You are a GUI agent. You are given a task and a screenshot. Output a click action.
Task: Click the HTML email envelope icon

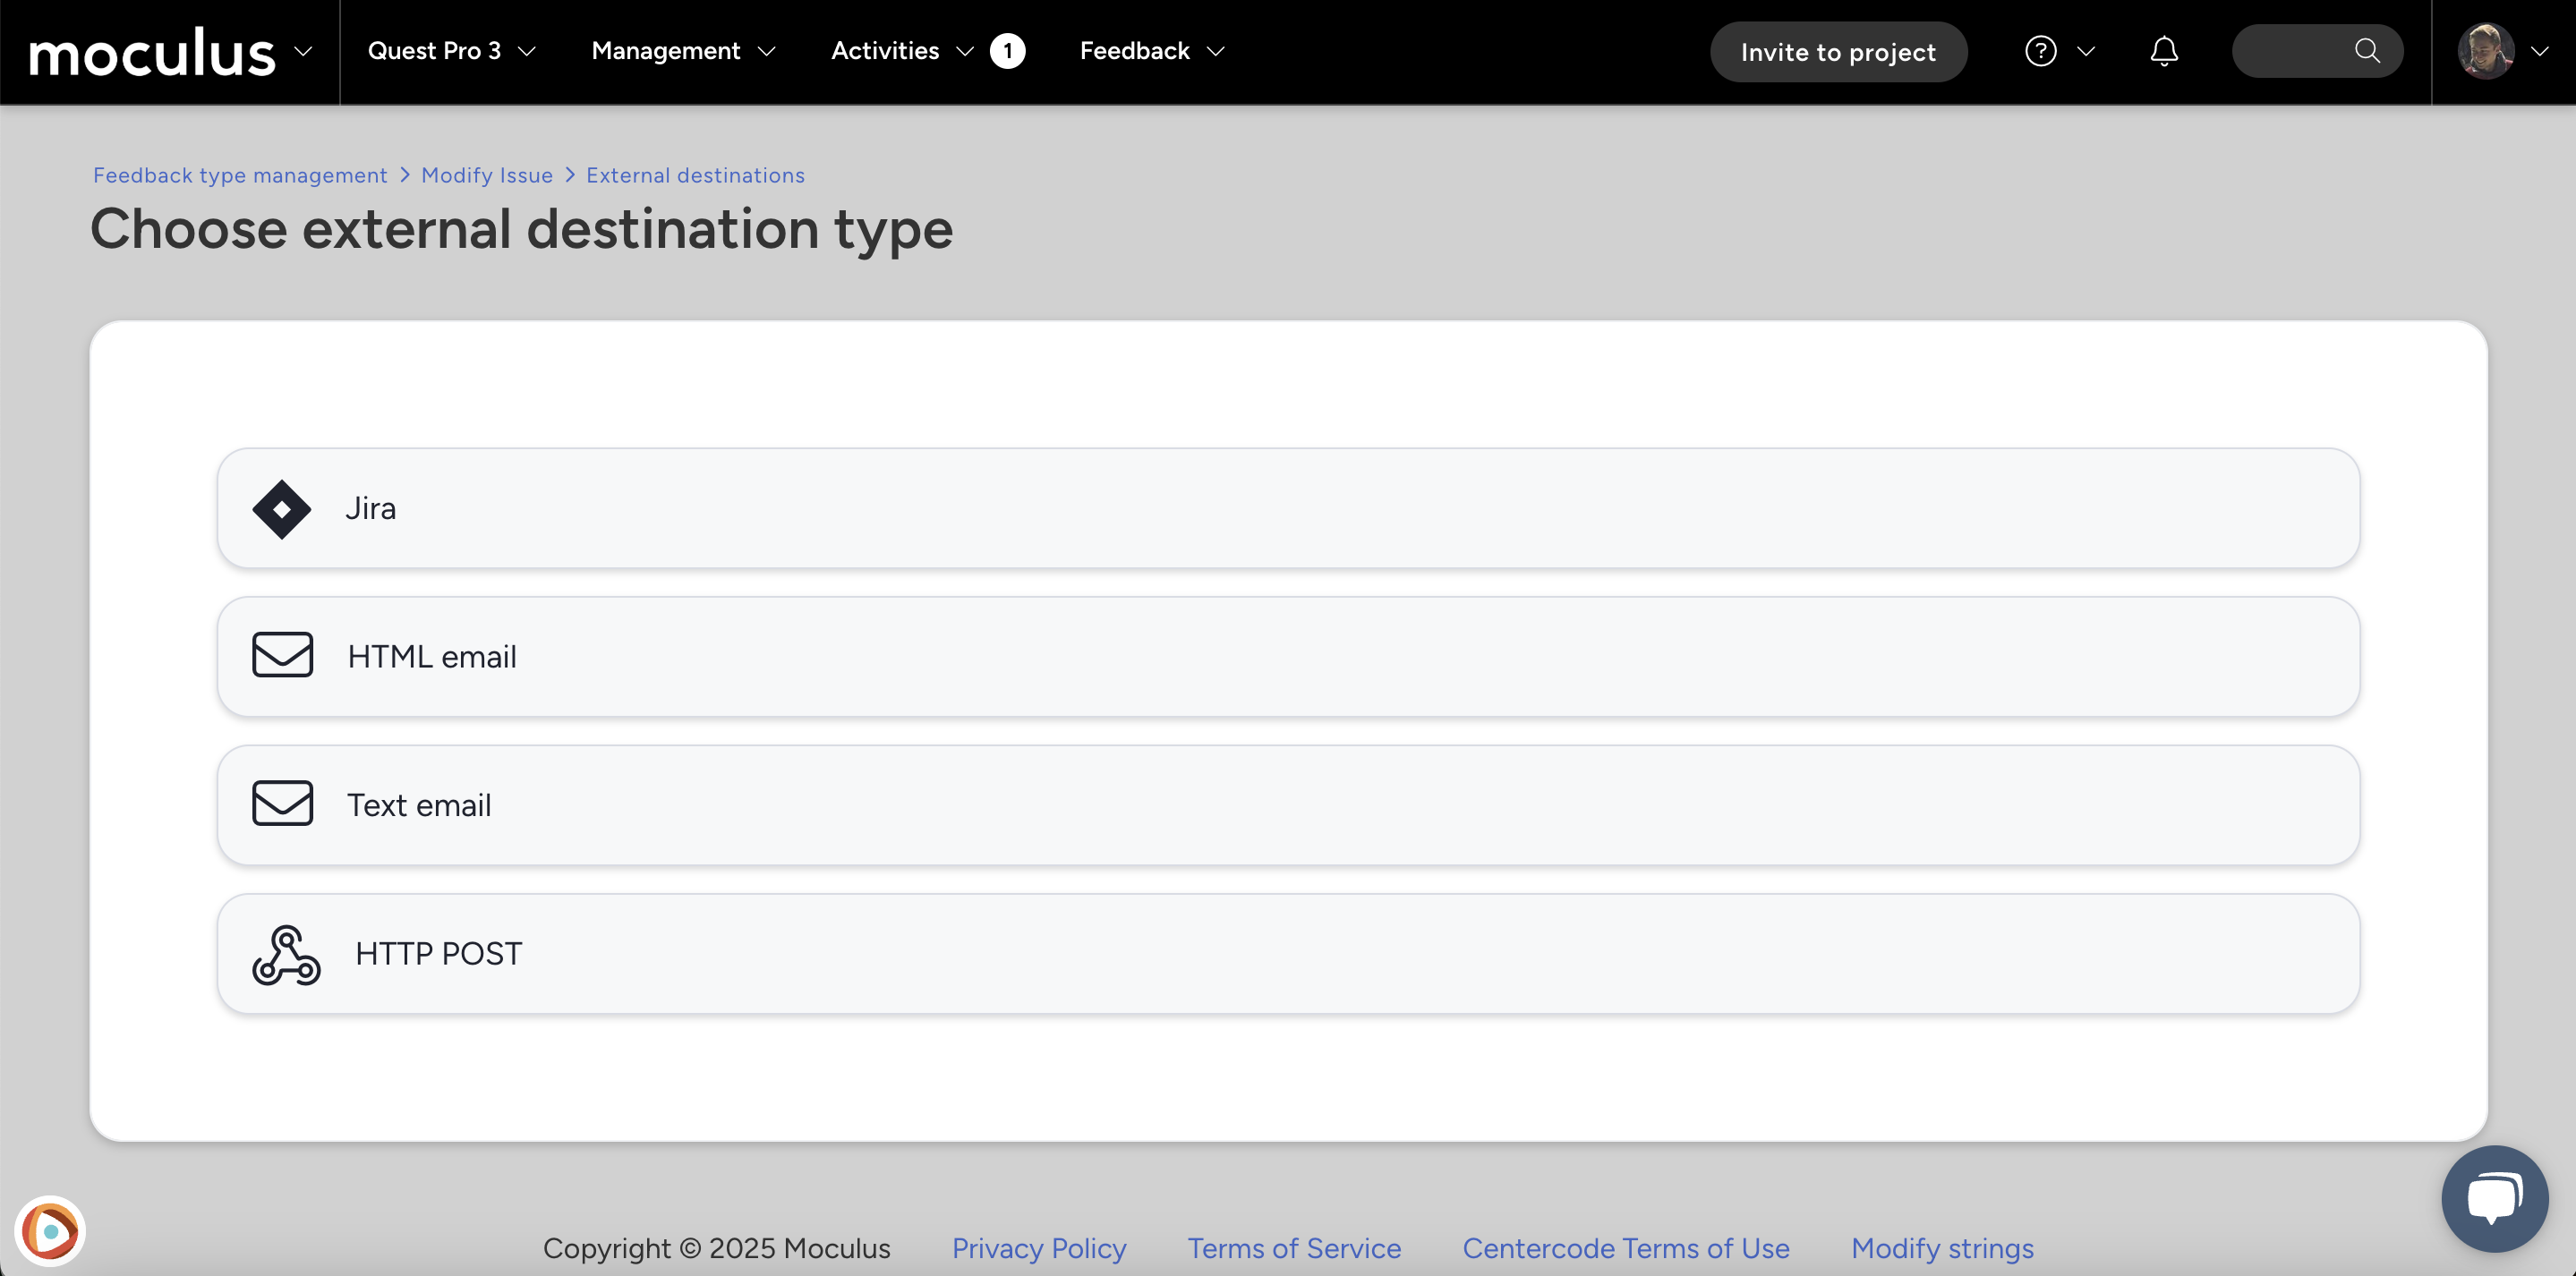point(283,655)
